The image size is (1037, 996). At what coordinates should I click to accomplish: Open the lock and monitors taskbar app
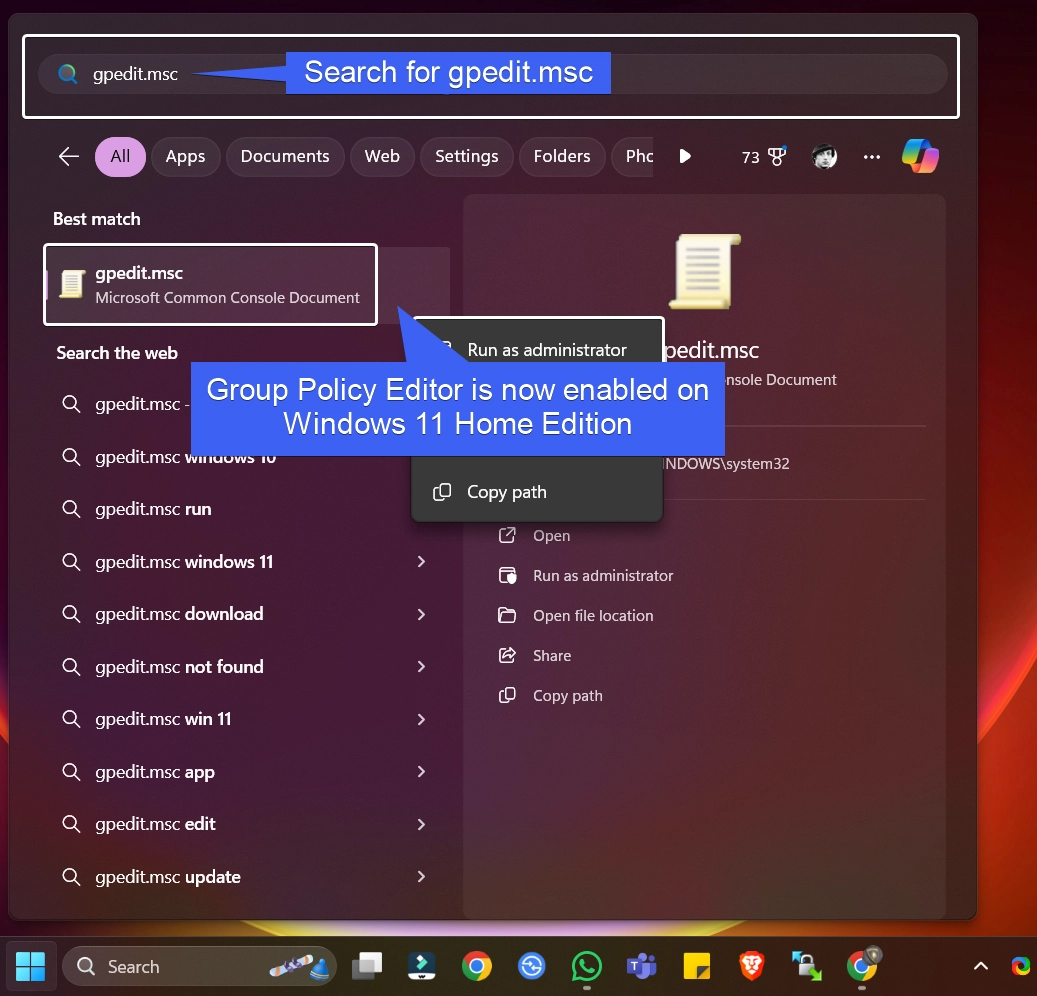pyautogui.click(x=806, y=967)
